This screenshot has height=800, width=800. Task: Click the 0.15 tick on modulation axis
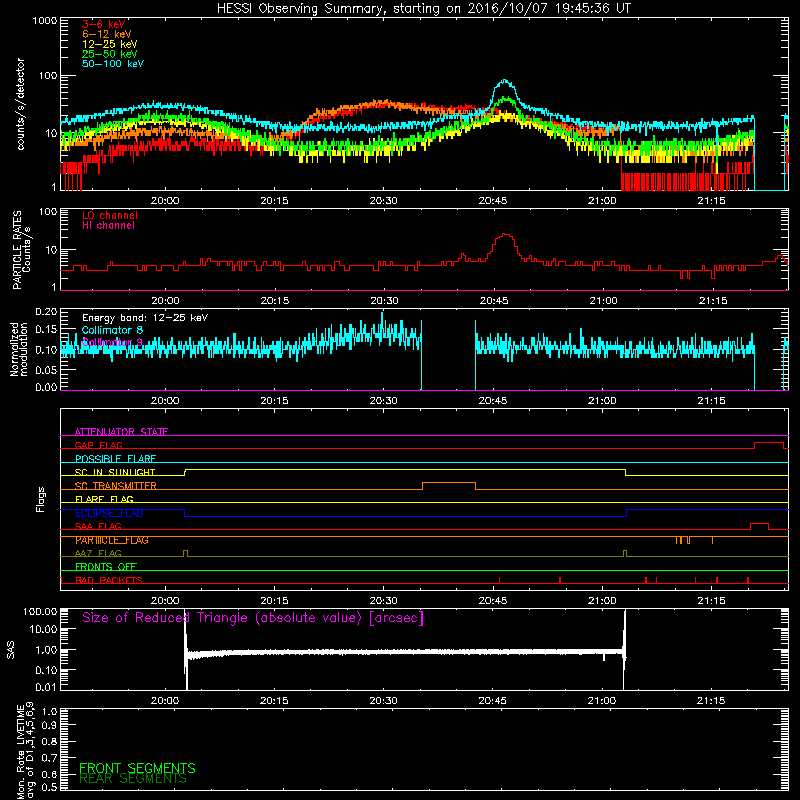(46, 330)
